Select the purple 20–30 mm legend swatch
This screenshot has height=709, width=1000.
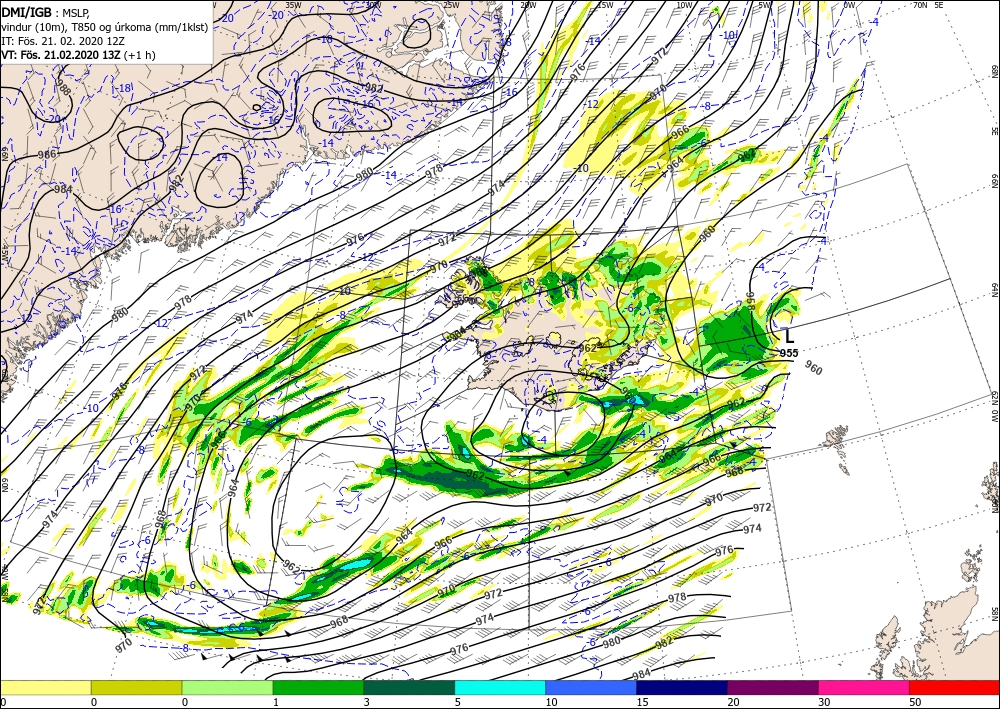coord(772,687)
